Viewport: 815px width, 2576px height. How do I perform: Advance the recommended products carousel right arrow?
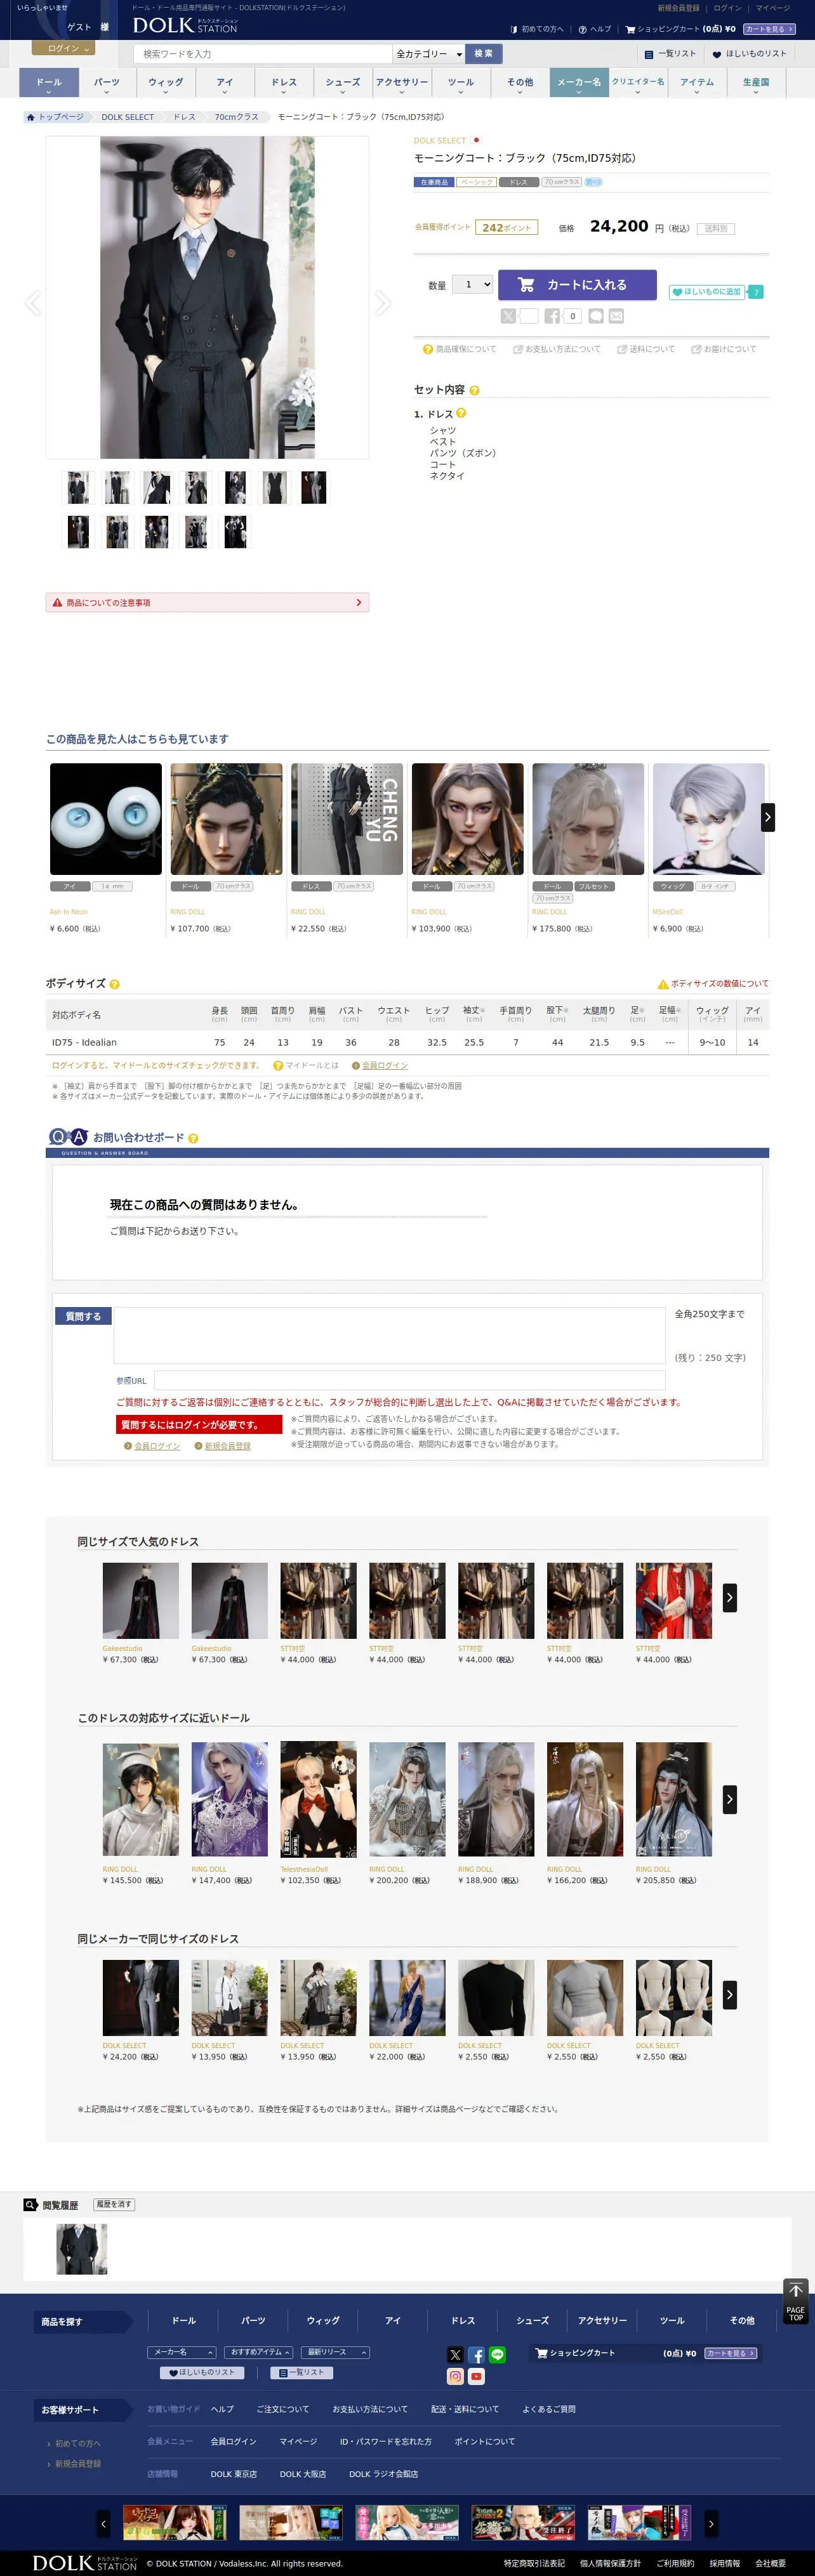tap(767, 817)
